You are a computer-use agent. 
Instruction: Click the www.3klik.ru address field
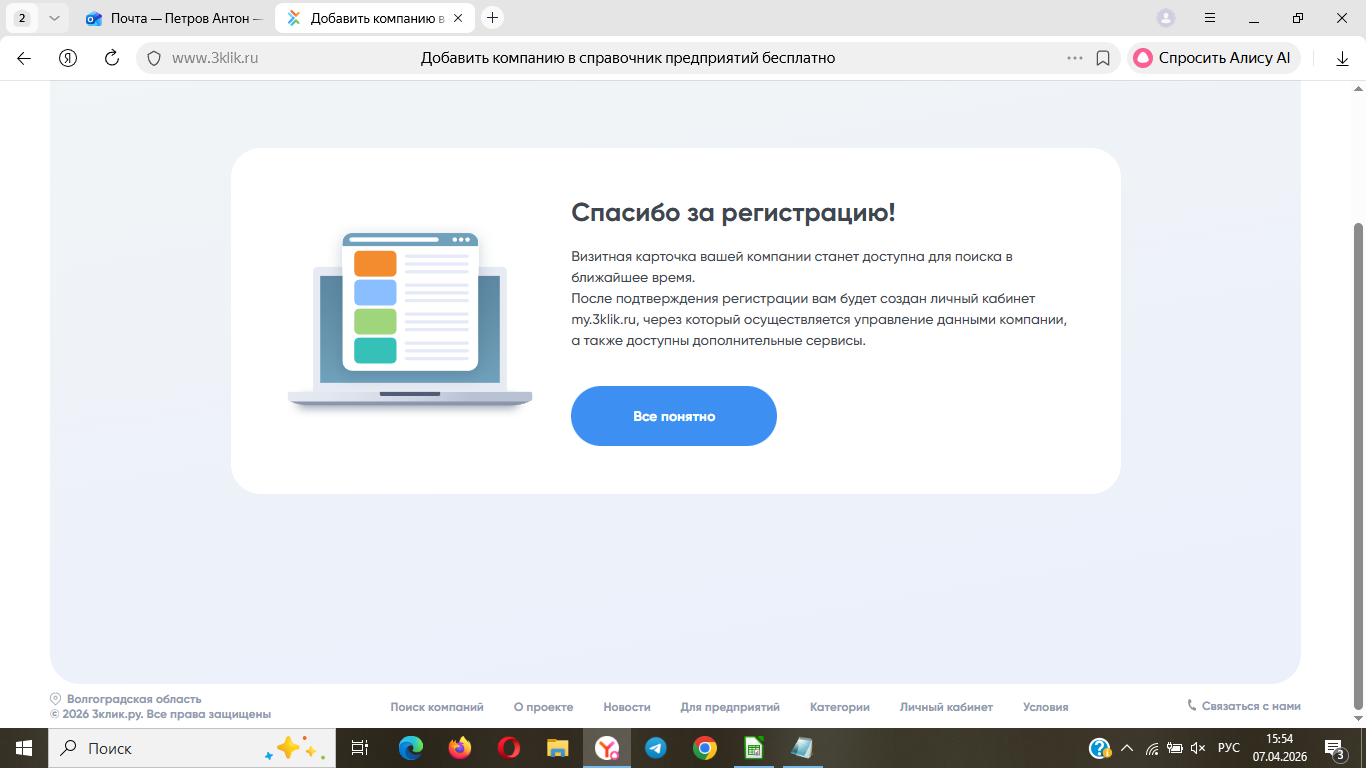pos(215,58)
